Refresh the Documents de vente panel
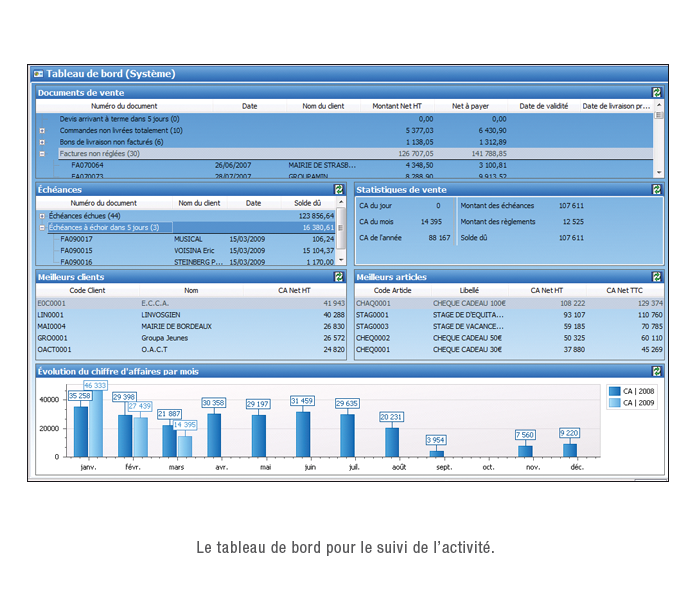 657,93
